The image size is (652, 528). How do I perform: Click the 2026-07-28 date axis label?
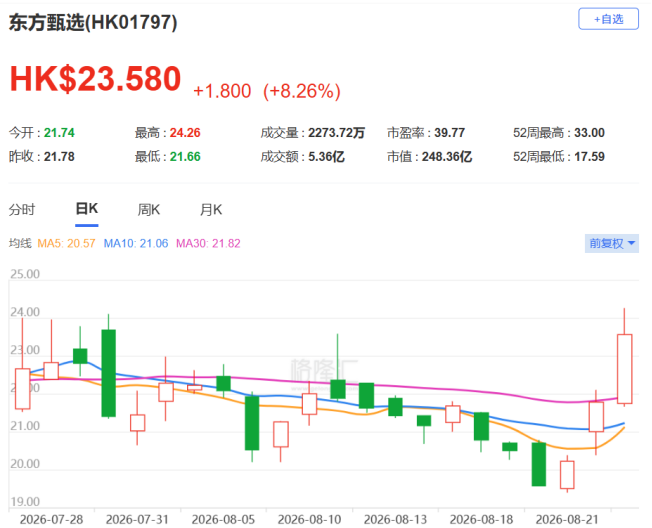51,519
